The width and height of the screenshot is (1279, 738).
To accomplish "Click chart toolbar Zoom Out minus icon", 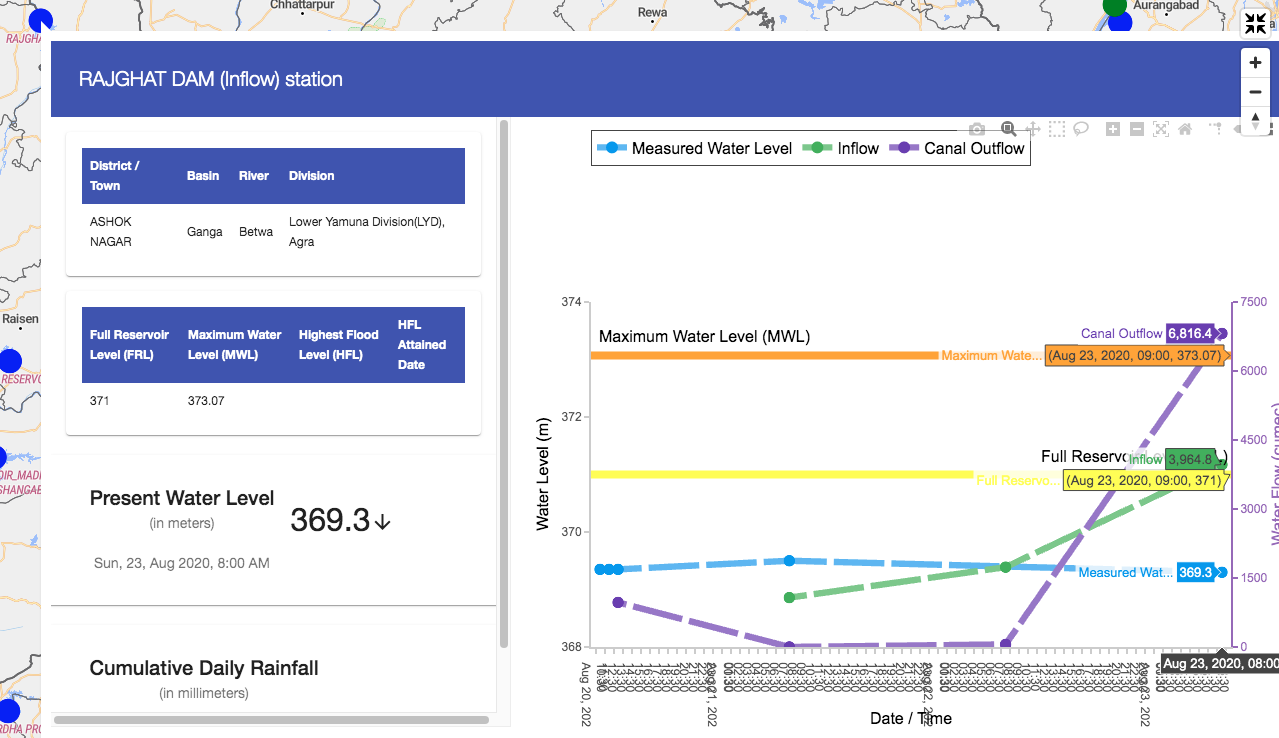I will pos(1137,129).
